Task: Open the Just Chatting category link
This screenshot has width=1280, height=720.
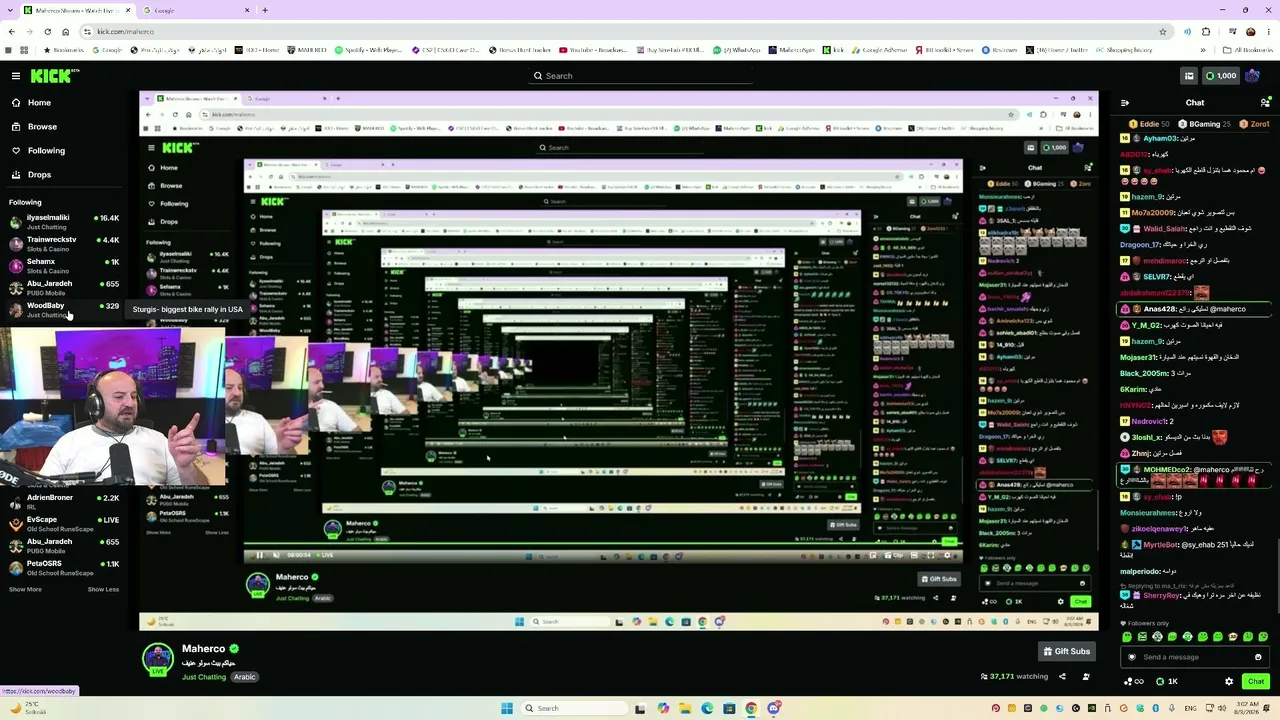Action: tap(204, 677)
